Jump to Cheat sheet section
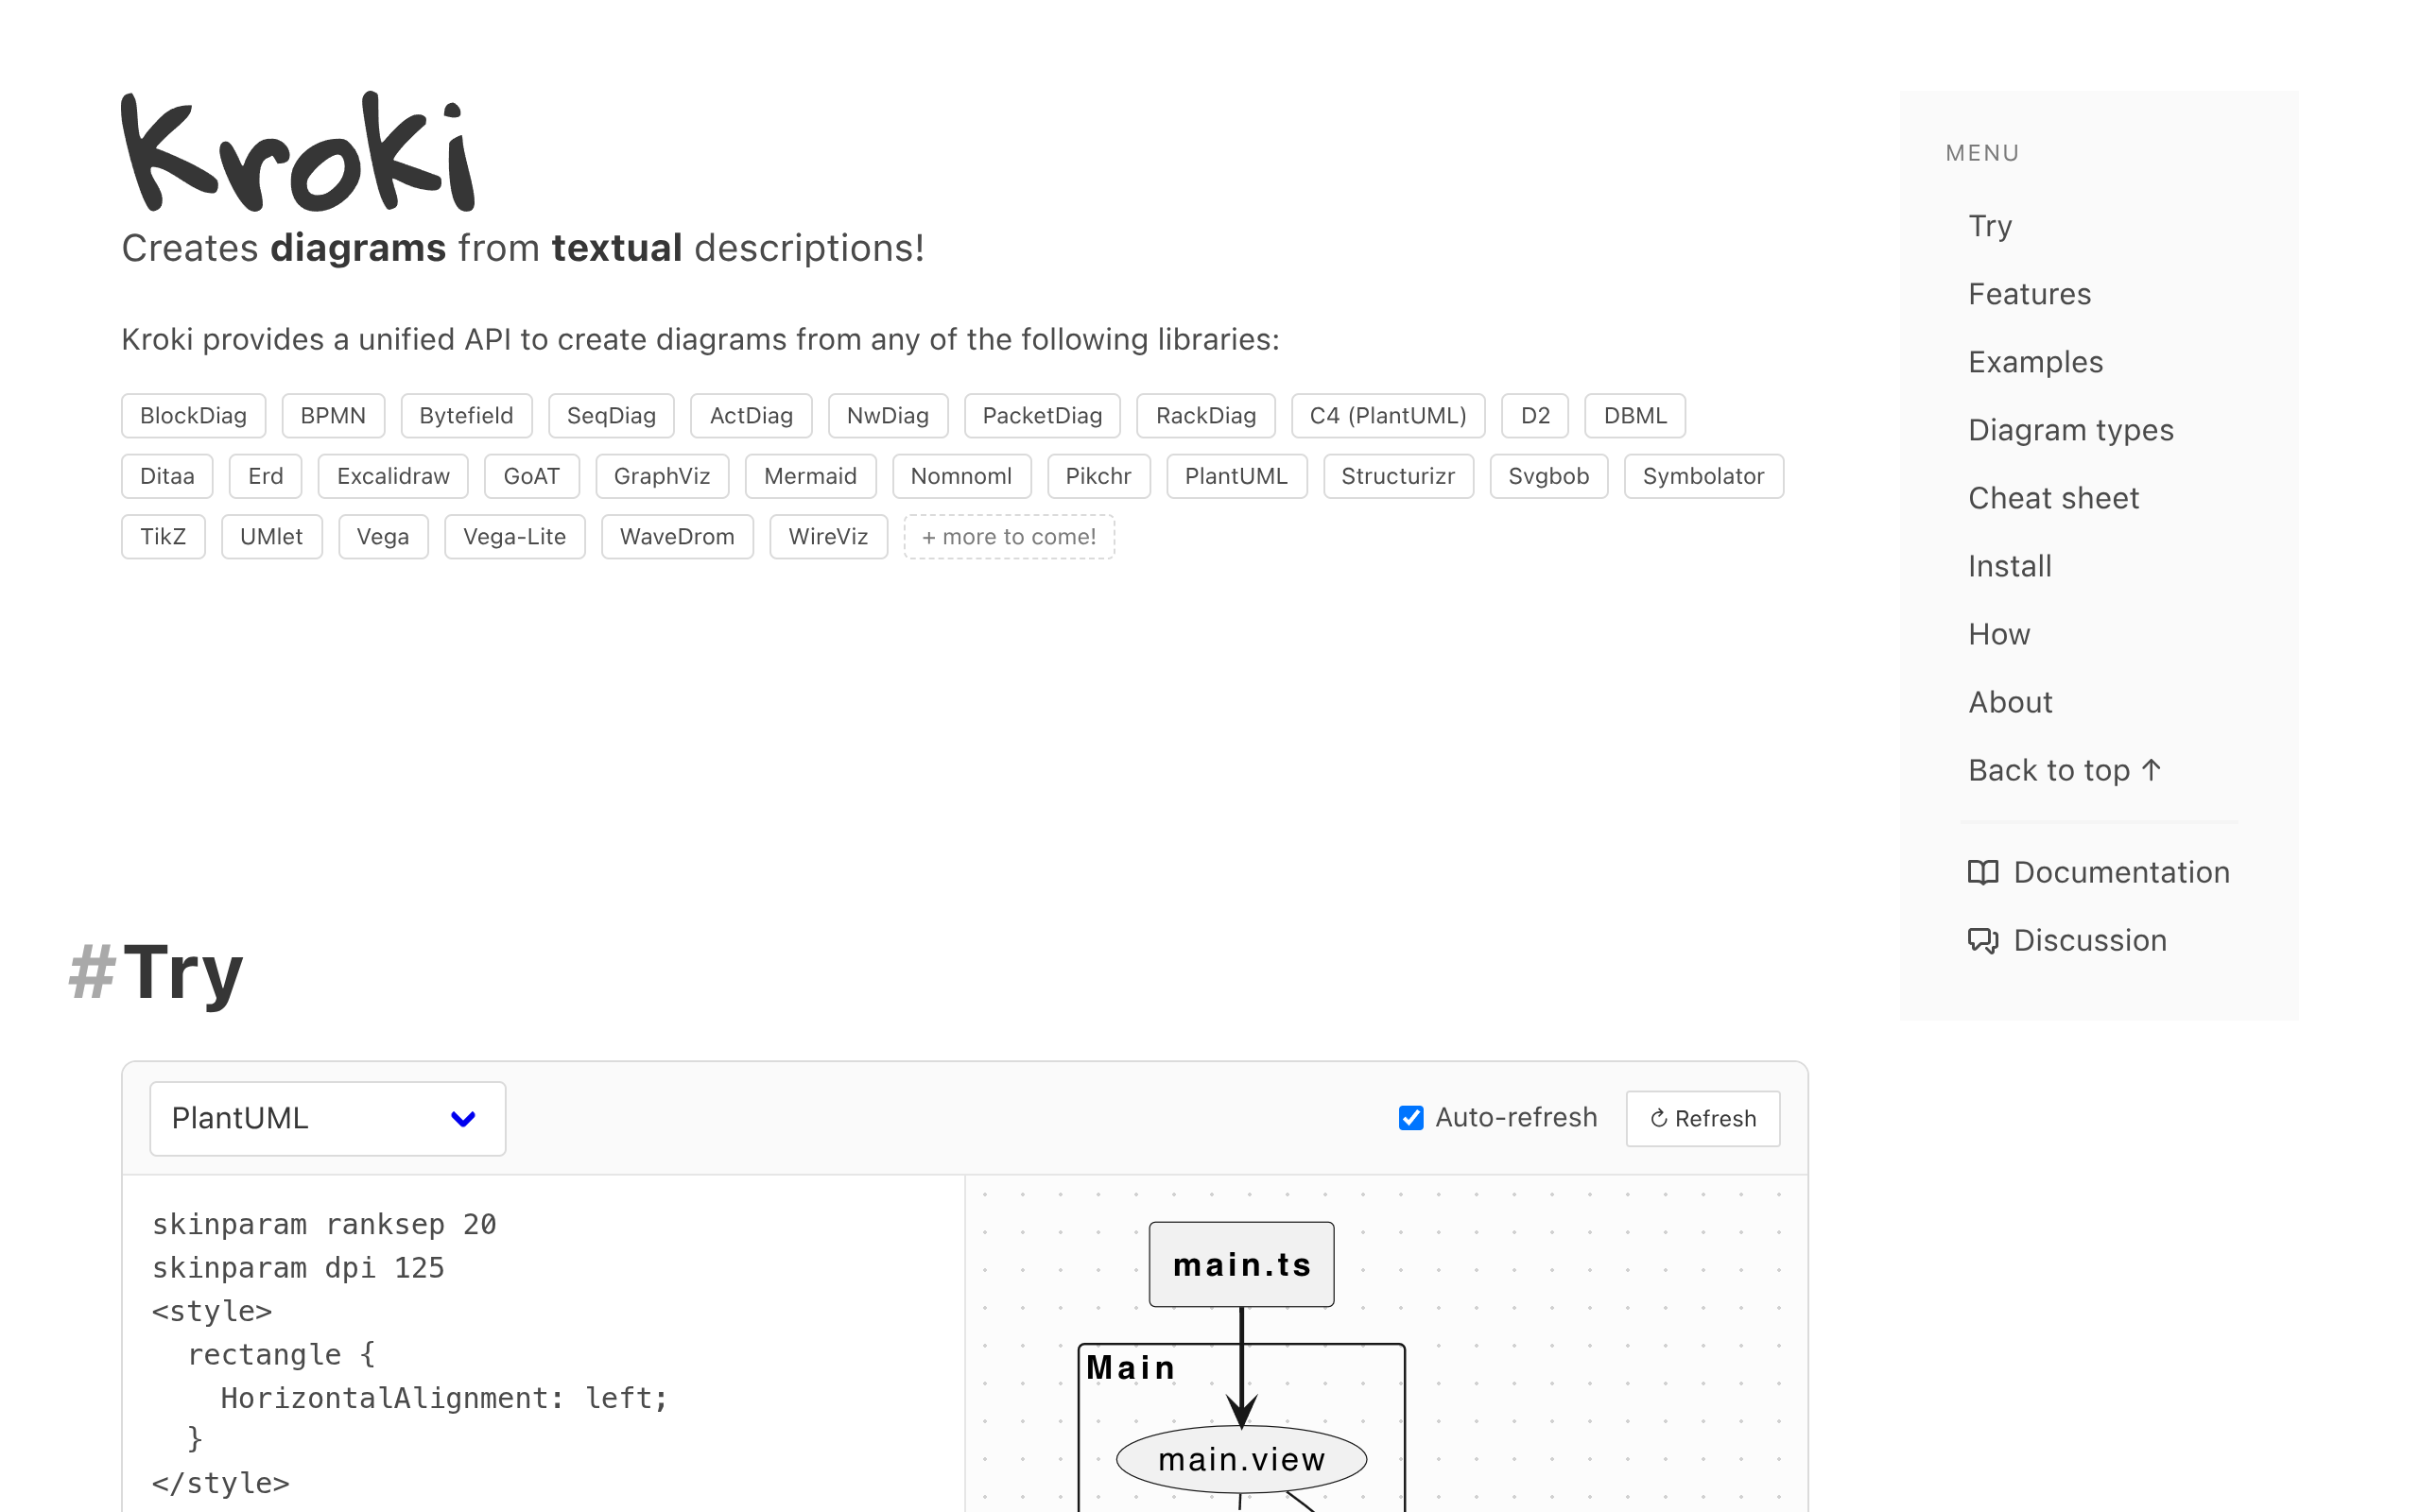2420x1512 pixels. tap(2054, 498)
